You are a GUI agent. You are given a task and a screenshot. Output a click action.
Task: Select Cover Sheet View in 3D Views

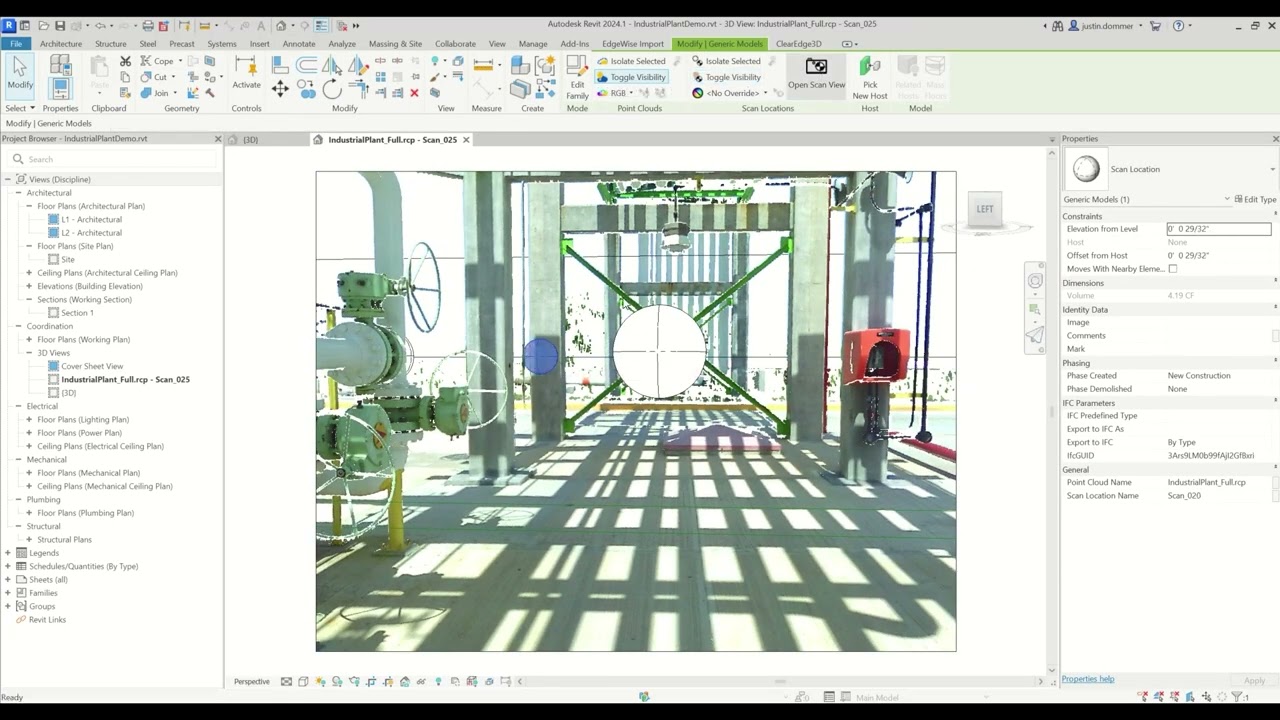[x=92, y=367]
